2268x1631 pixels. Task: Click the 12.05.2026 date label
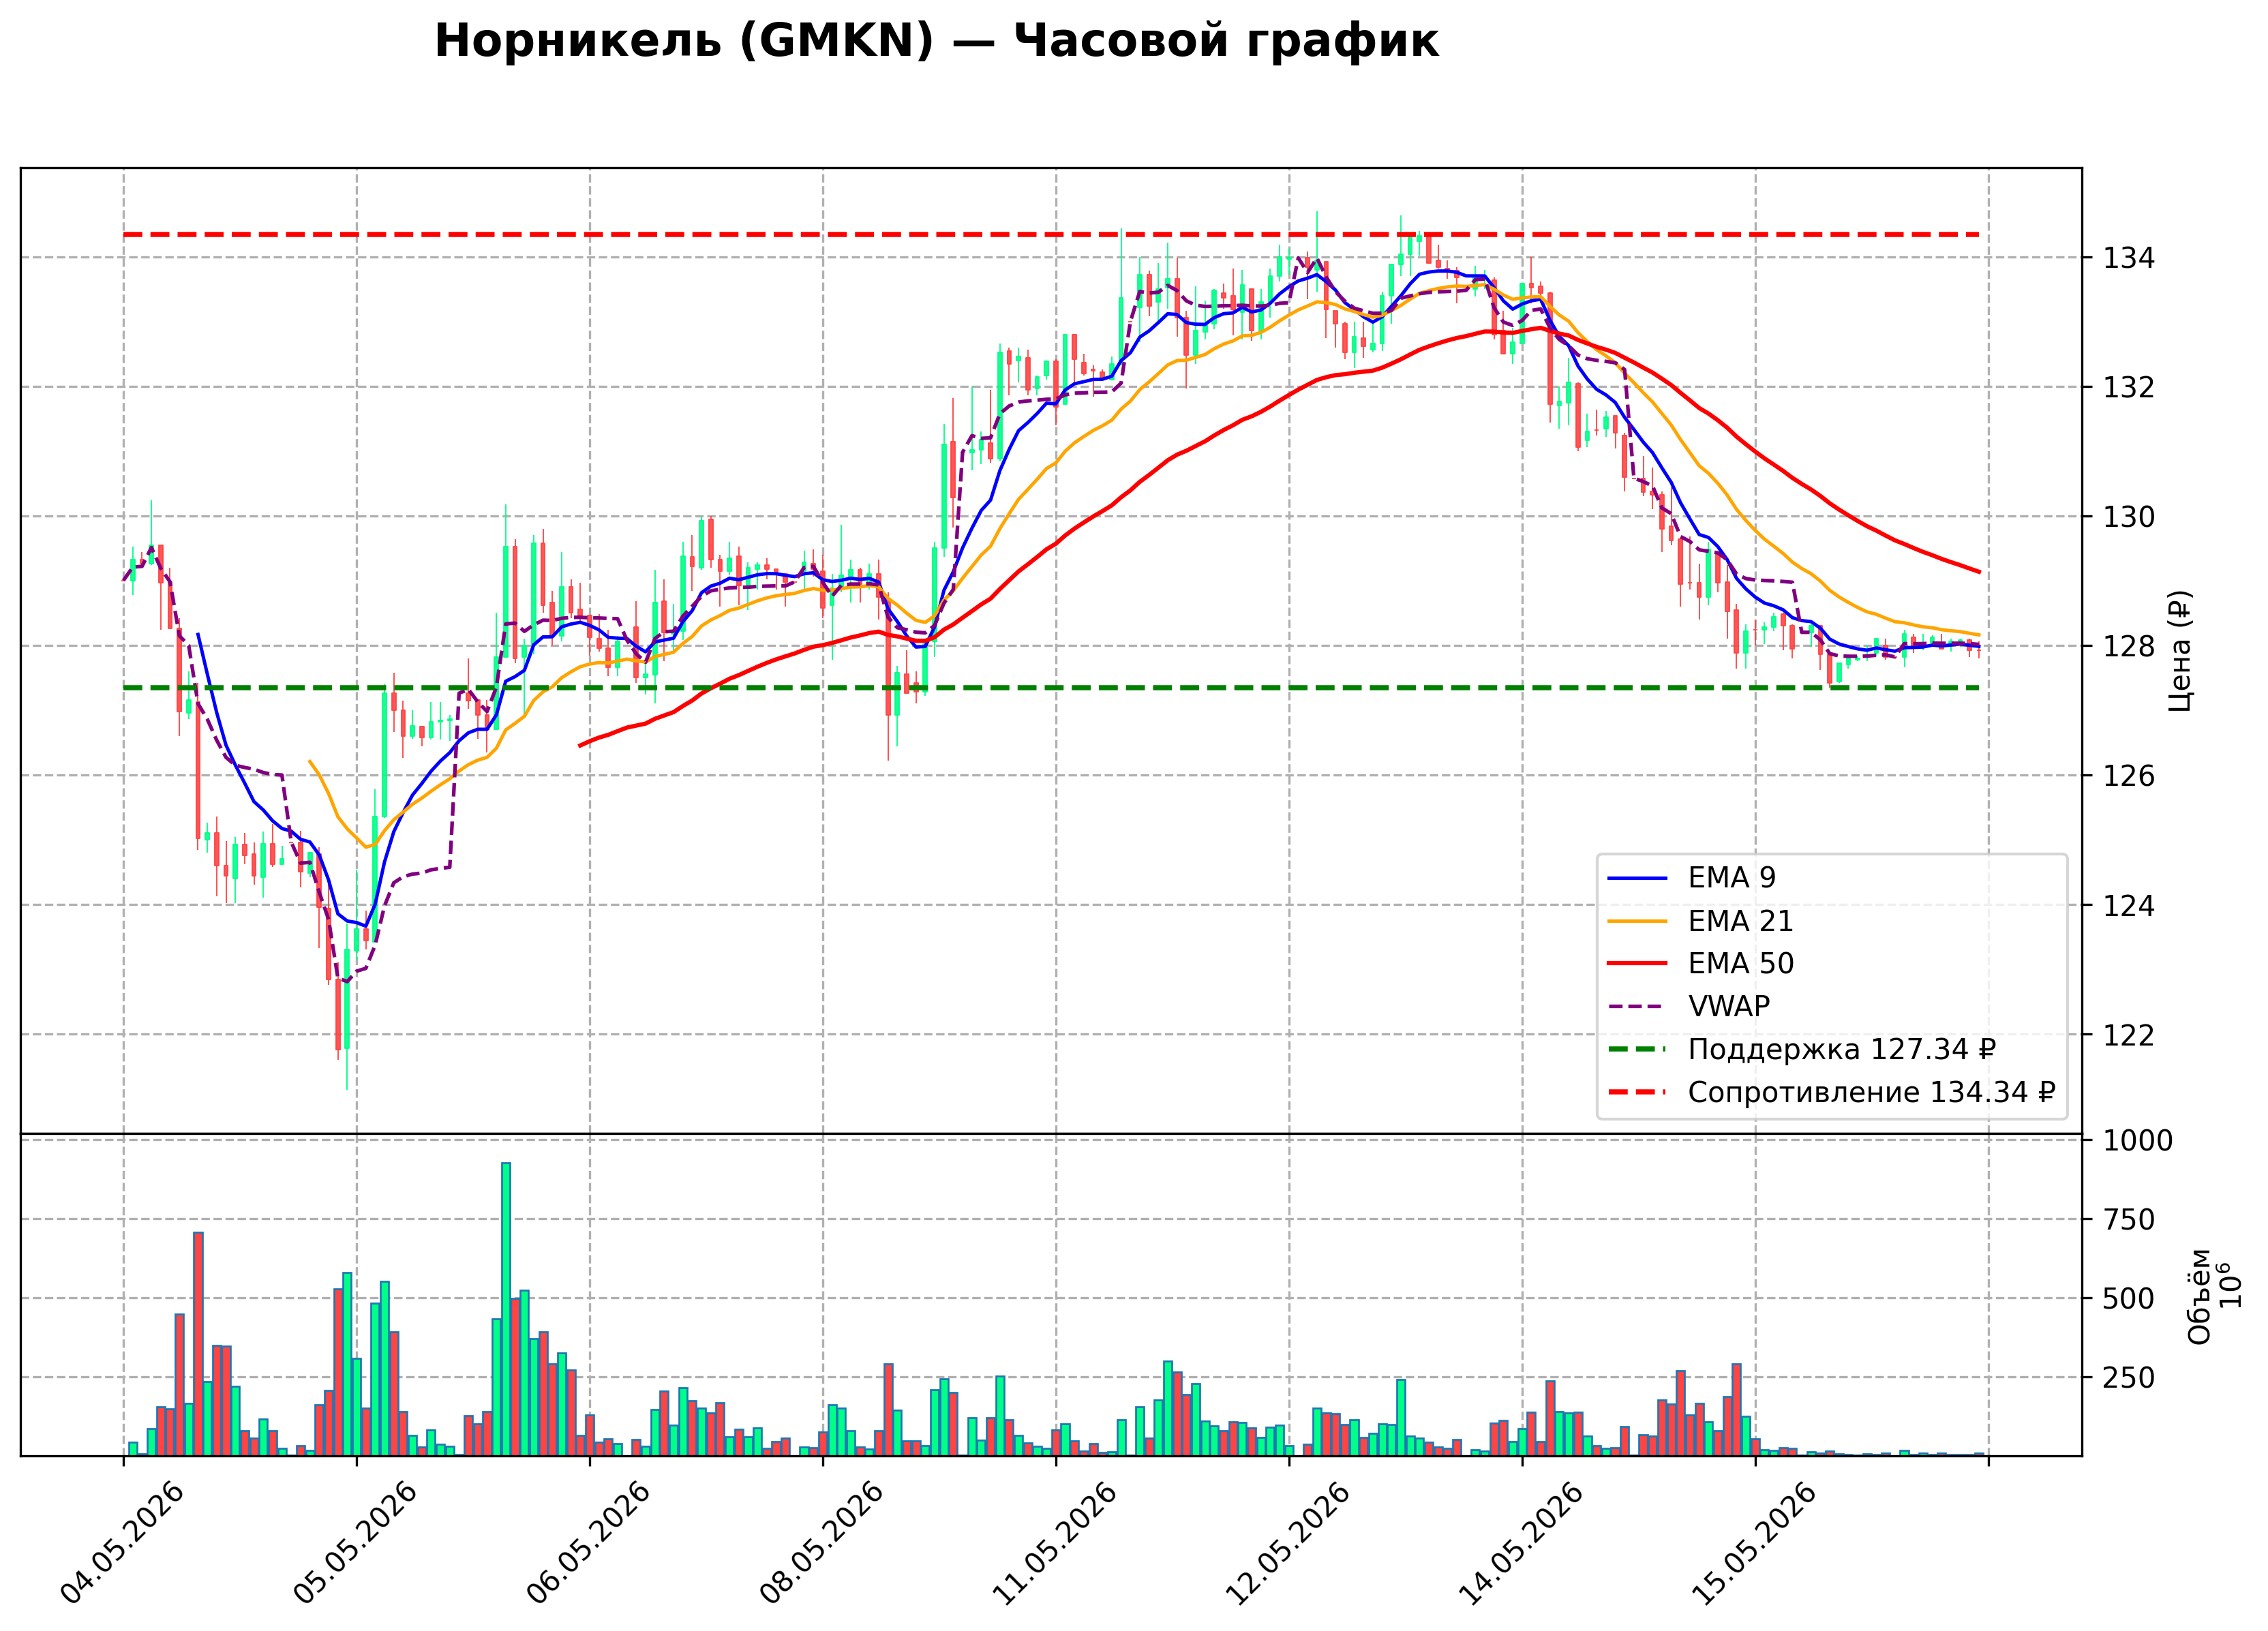[1287, 1544]
